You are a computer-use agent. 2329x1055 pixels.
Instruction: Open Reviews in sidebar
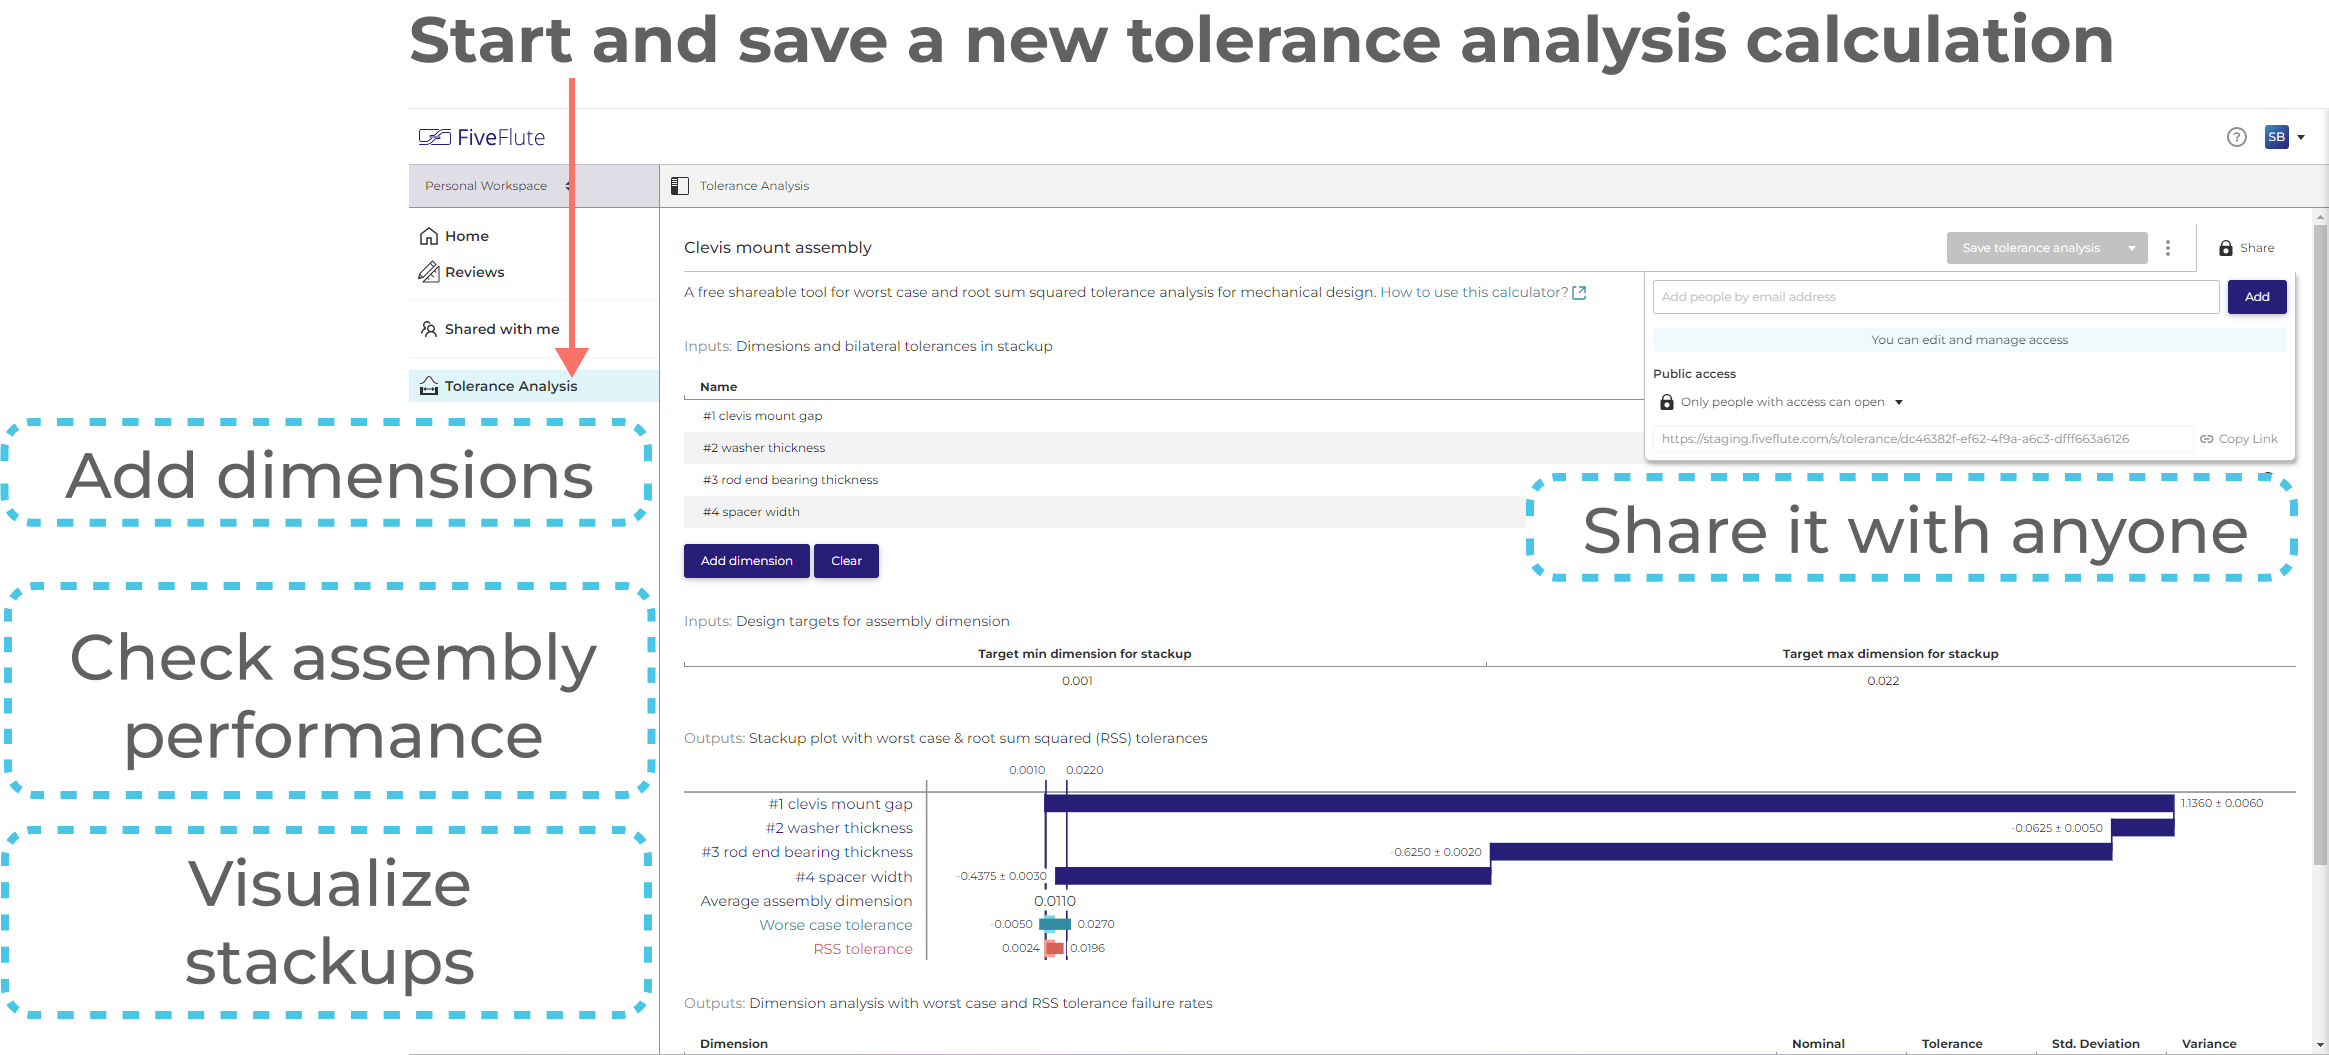coord(534,272)
